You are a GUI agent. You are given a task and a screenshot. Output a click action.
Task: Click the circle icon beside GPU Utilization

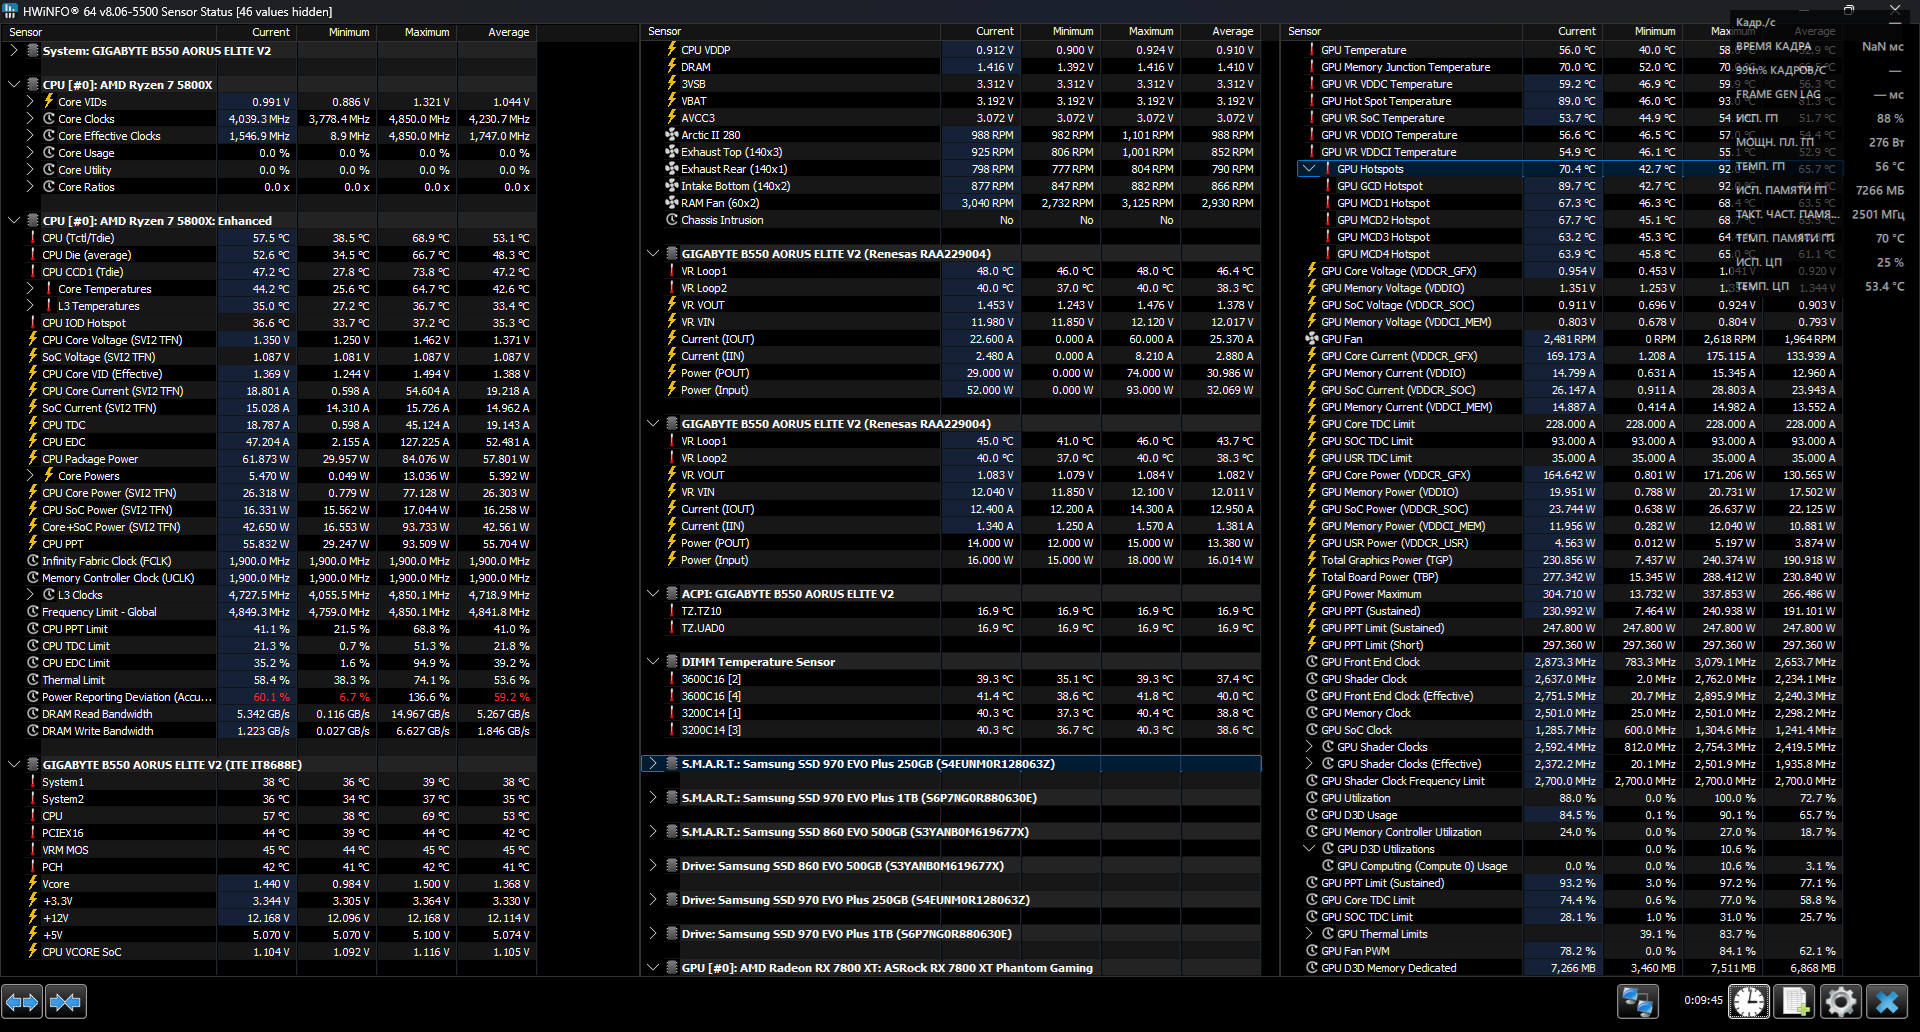[x=1312, y=798]
